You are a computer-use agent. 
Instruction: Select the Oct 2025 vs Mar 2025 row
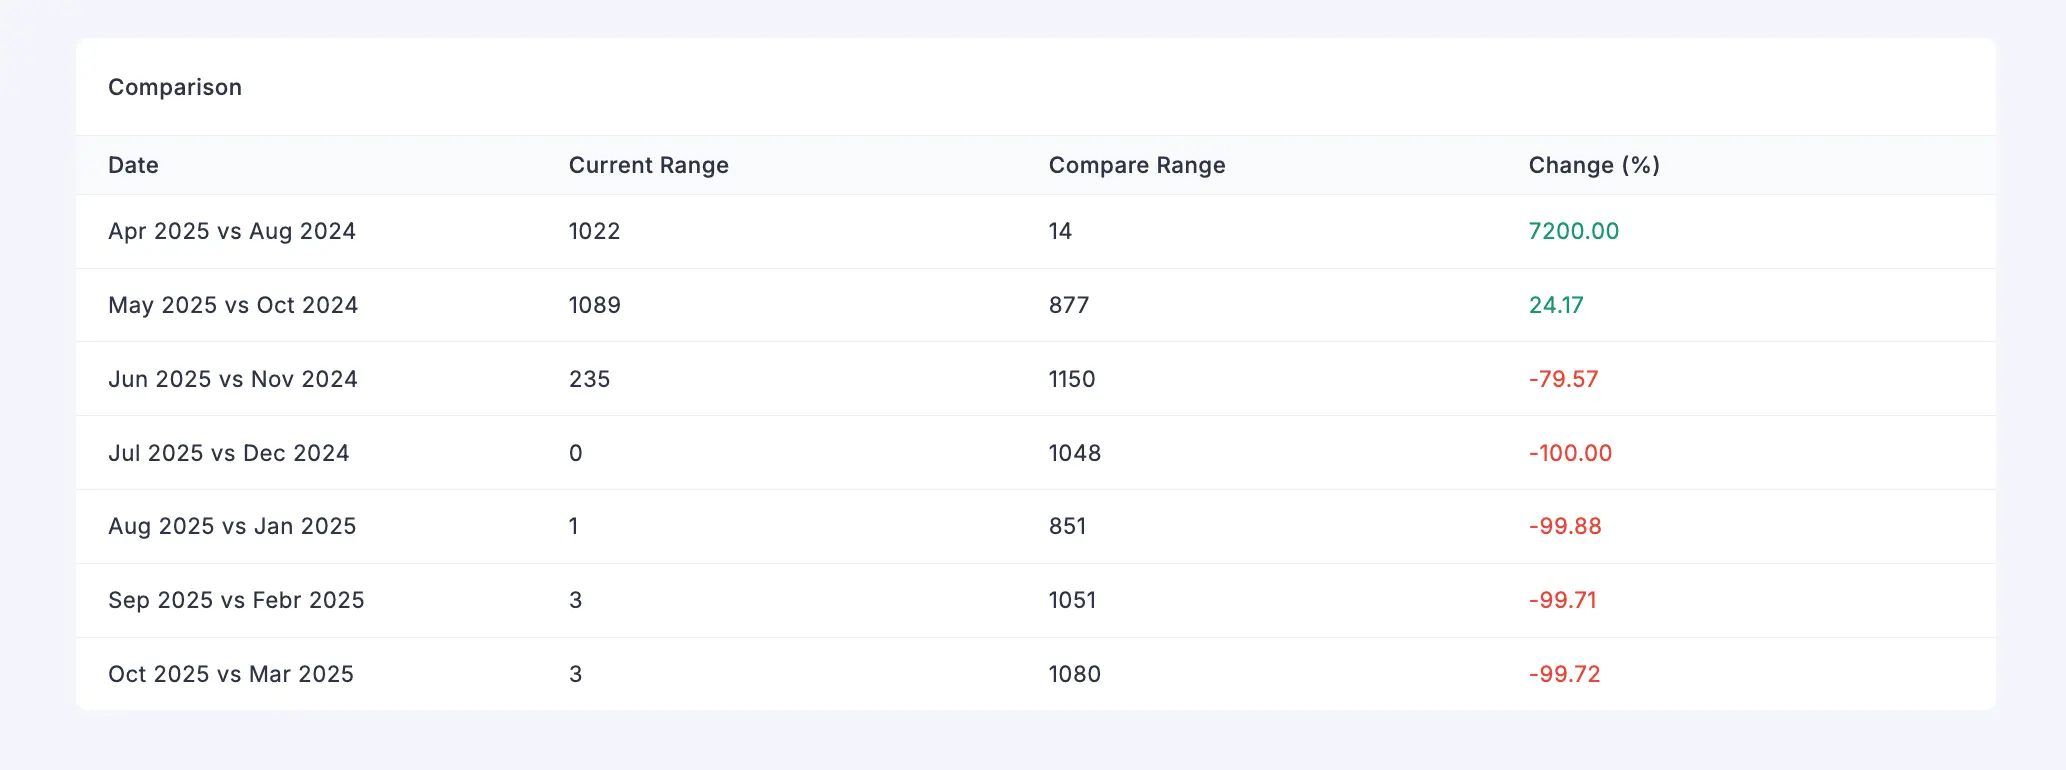(x=231, y=674)
